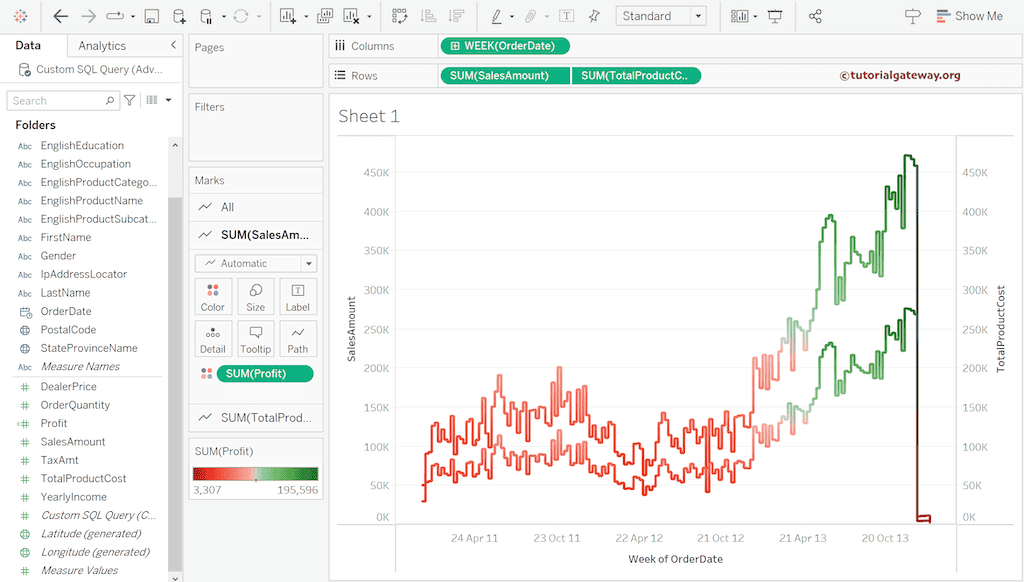This screenshot has width=1024, height=582.
Task: Open the Automatic mark type dropdown
Action: pyautogui.click(x=255, y=262)
